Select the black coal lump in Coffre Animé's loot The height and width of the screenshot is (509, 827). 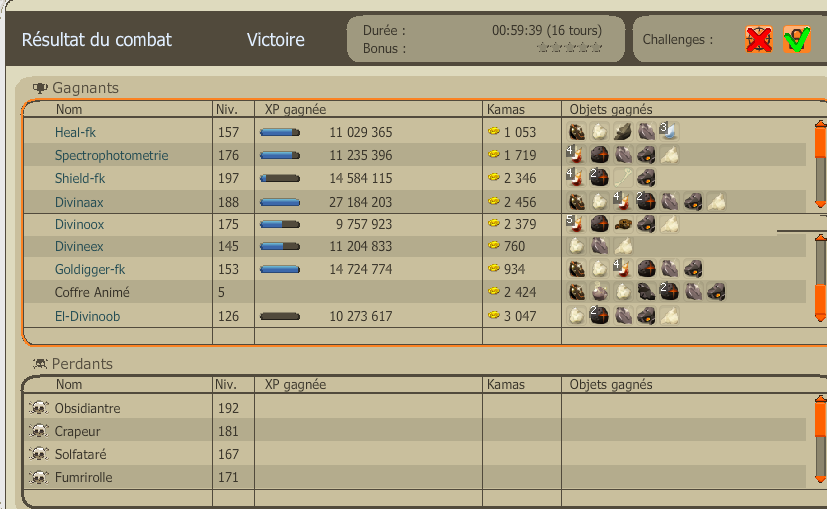pyautogui.click(x=646, y=292)
